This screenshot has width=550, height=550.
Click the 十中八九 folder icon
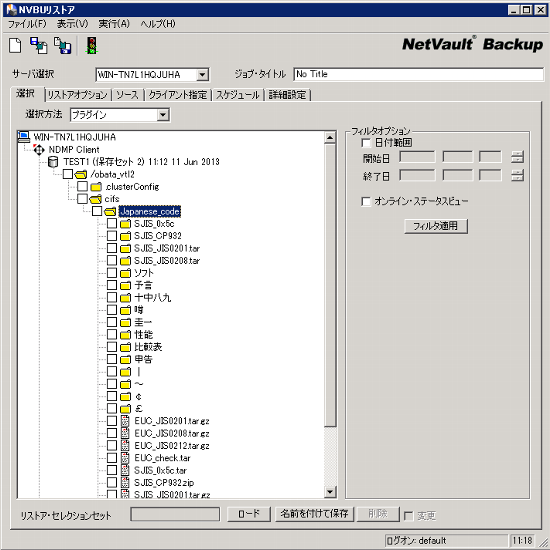125,298
